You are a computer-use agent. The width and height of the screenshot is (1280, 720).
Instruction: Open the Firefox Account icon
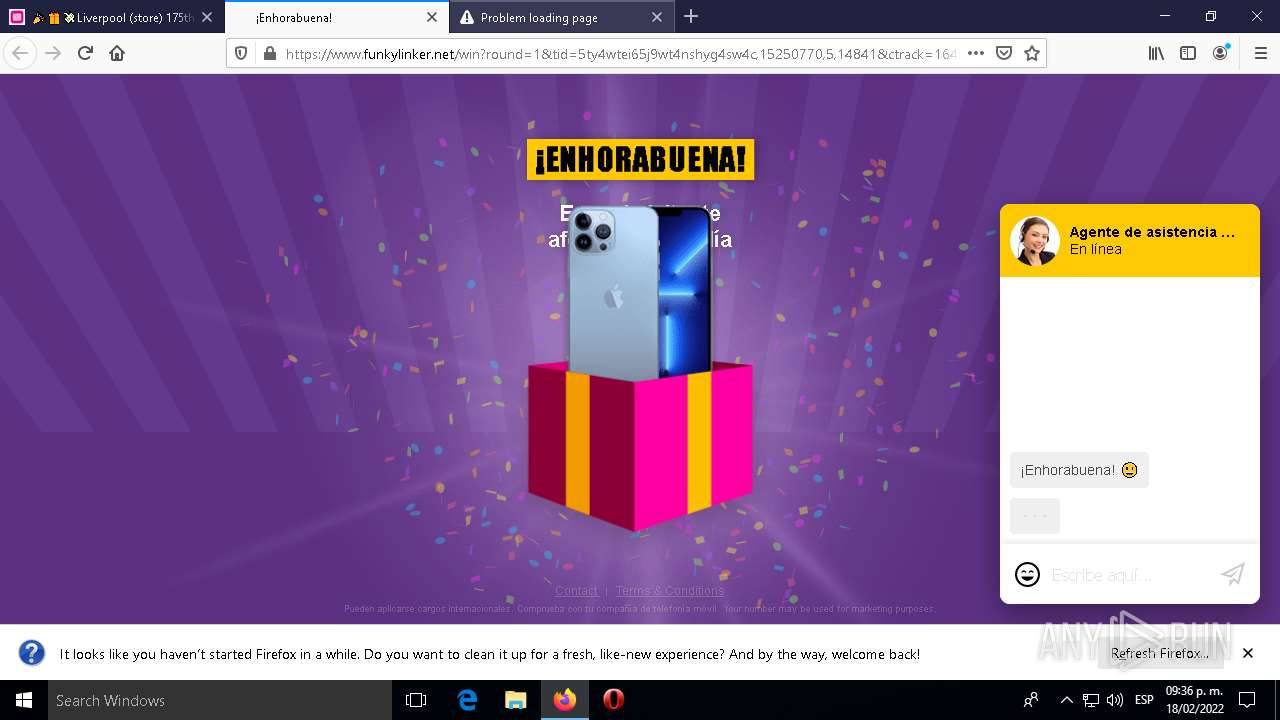click(1220, 53)
